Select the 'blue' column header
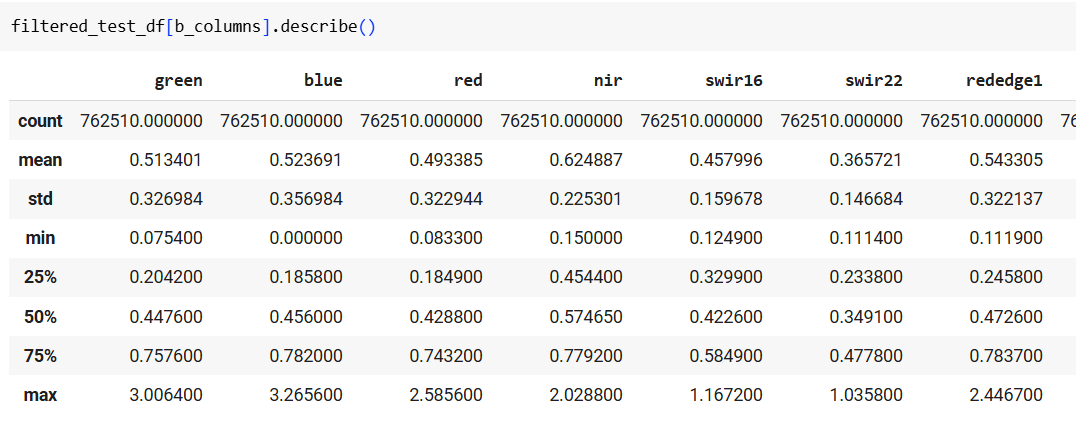This screenshot has height=422, width=1076. click(x=323, y=81)
